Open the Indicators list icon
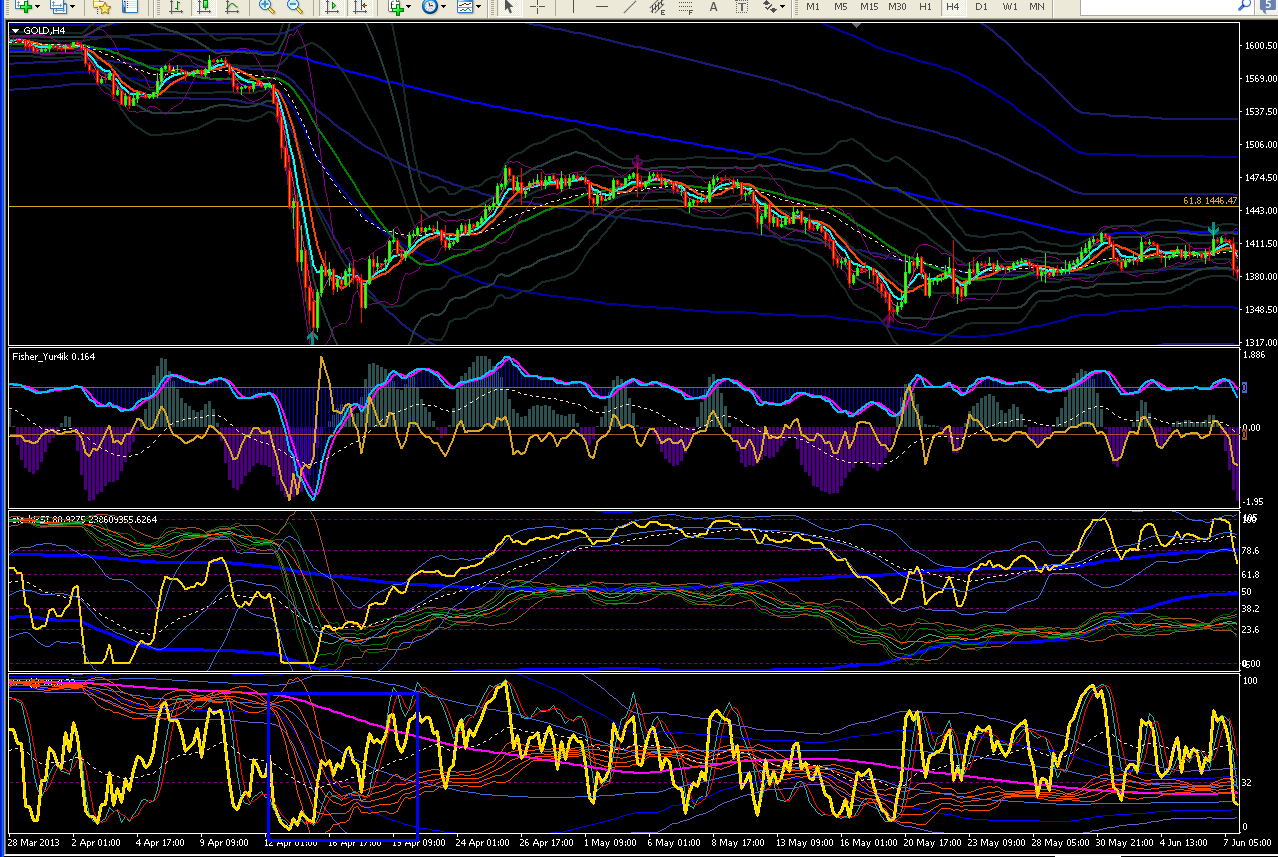1278x857 pixels. [396, 7]
